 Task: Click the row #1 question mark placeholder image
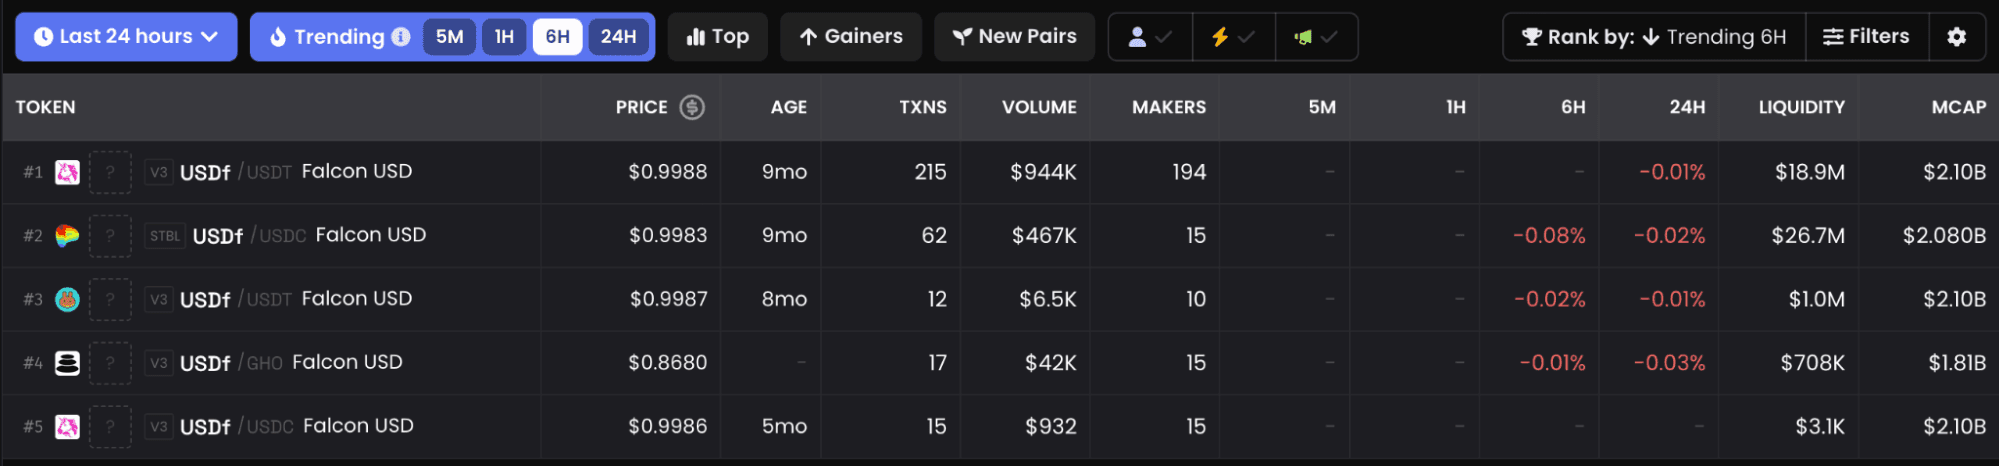110,172
